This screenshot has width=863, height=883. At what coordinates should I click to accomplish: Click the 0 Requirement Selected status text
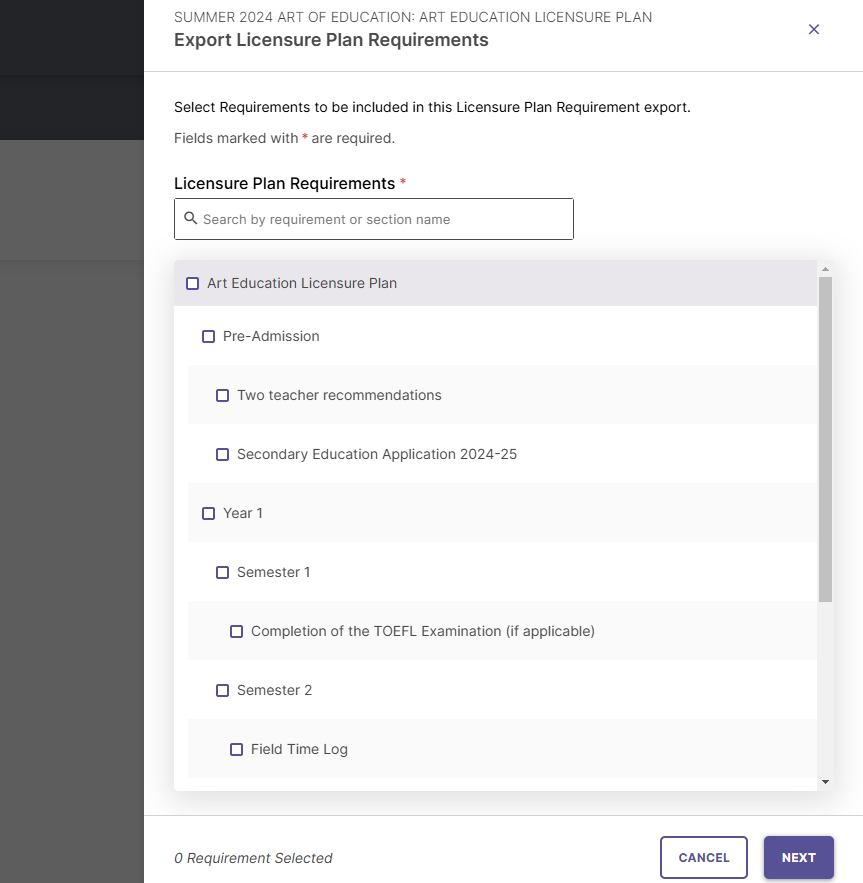point(253,858)
